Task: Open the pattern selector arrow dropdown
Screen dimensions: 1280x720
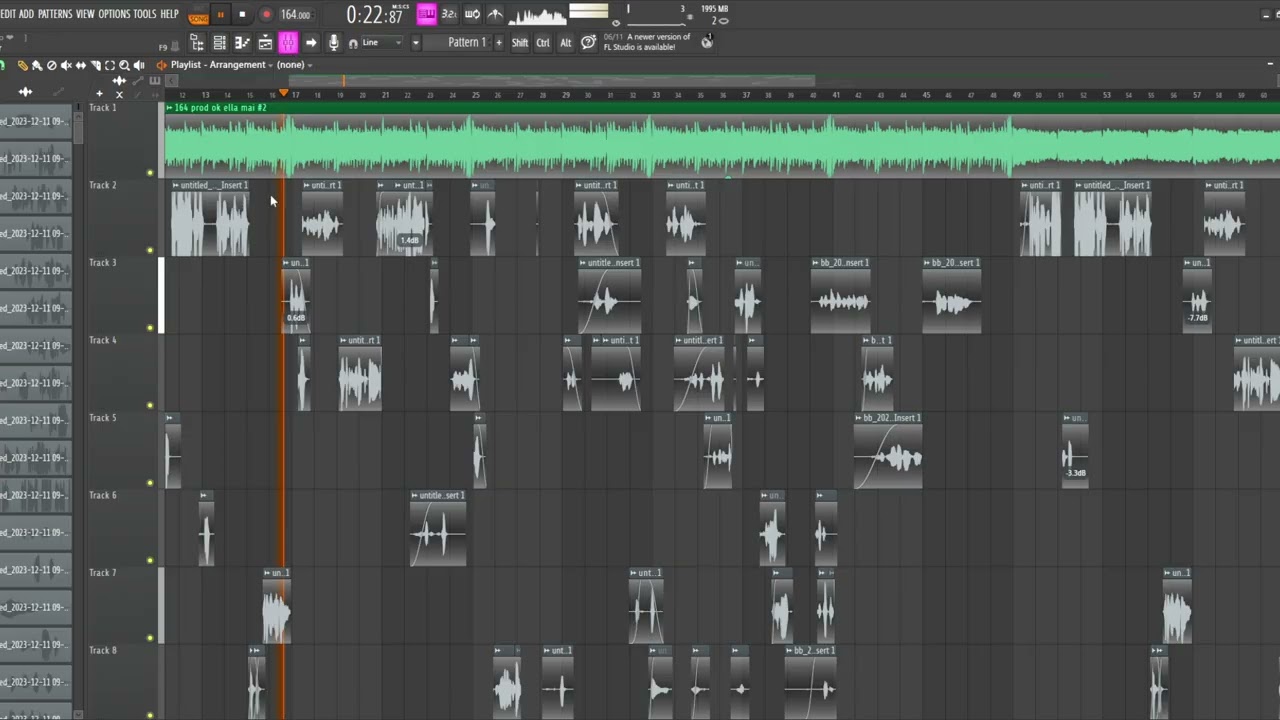Action: pos(415,43)
